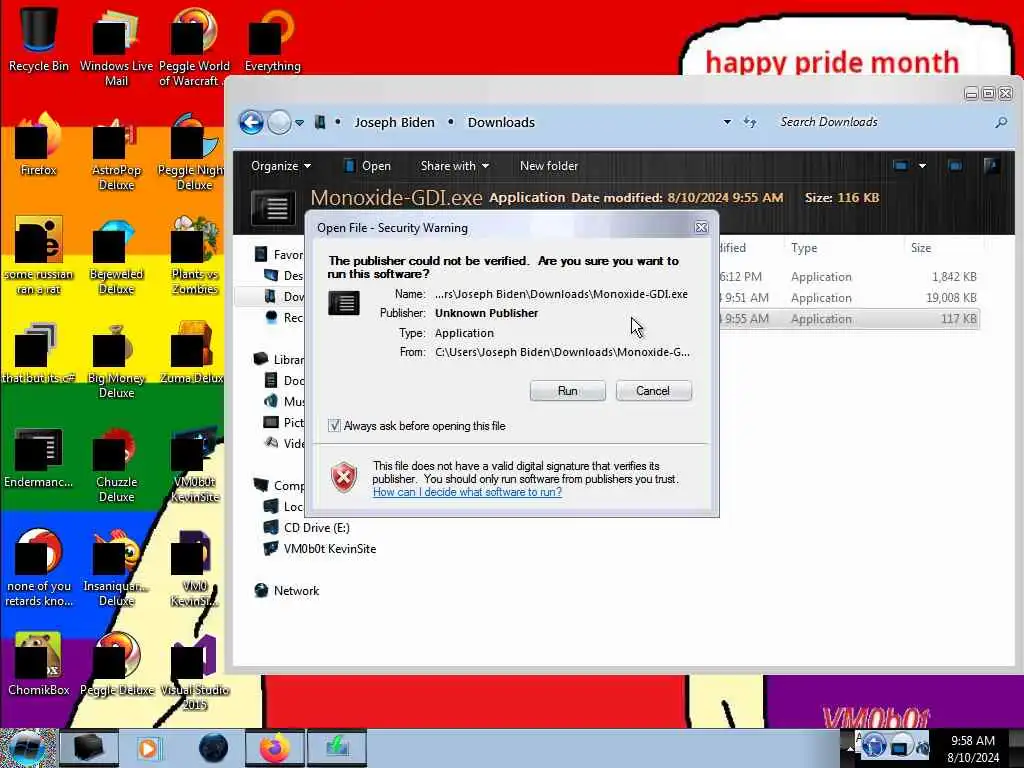Image resolution: width=1024 pixels, height=768 pixels.
Task: Create a New folder from toolbar
Action: click(549, 166)
